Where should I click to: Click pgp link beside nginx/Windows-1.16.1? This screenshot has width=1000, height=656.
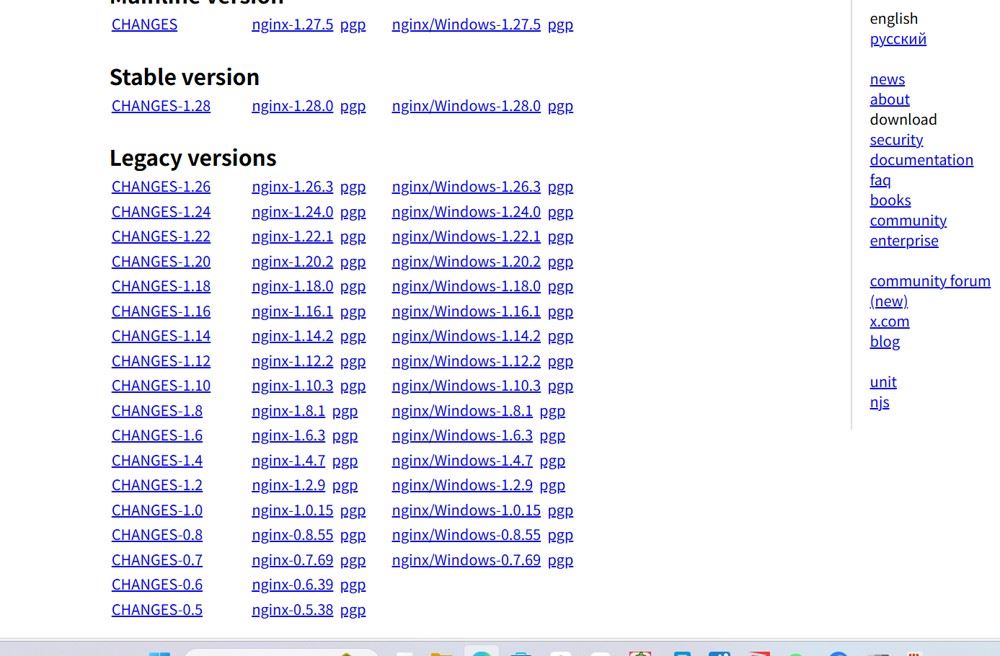point(560,311)
